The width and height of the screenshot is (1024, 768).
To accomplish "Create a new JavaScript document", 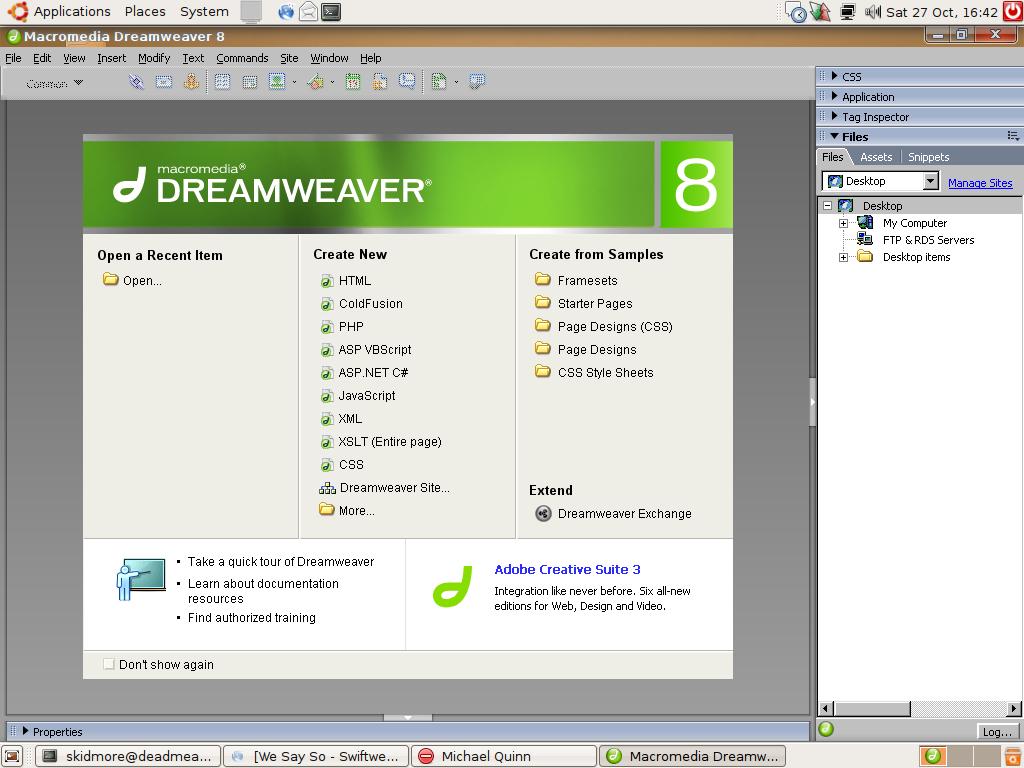I will (358, 396).
